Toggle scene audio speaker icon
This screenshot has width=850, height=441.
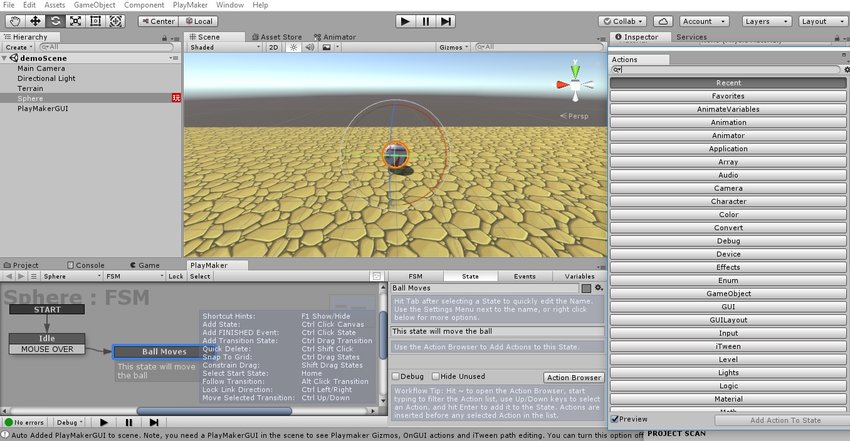coord(310,47)
